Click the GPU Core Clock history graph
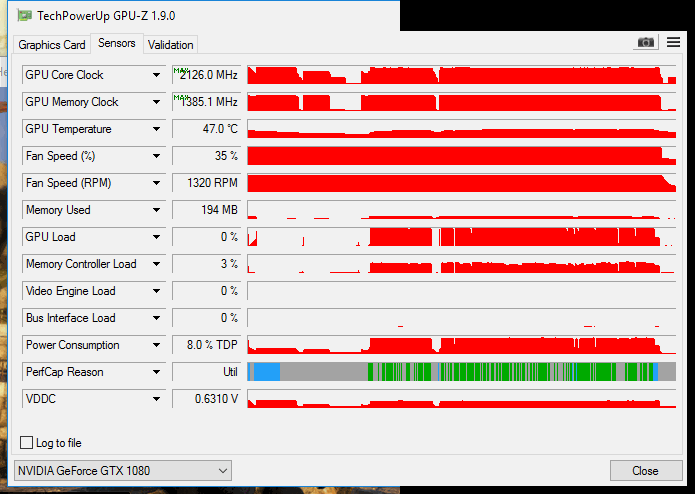695x494 pixels. point(461,75)
